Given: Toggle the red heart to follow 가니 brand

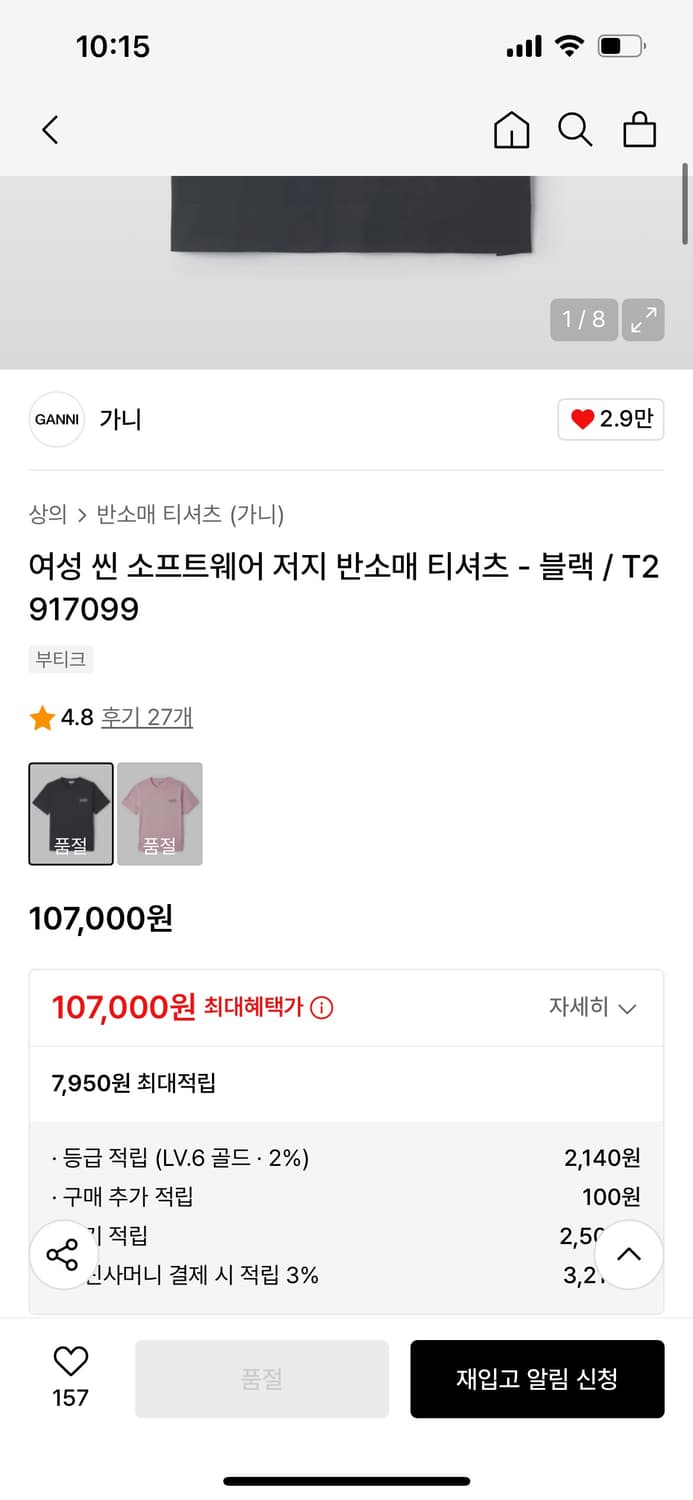Looking at the screenshot, I should coord(610,420).
